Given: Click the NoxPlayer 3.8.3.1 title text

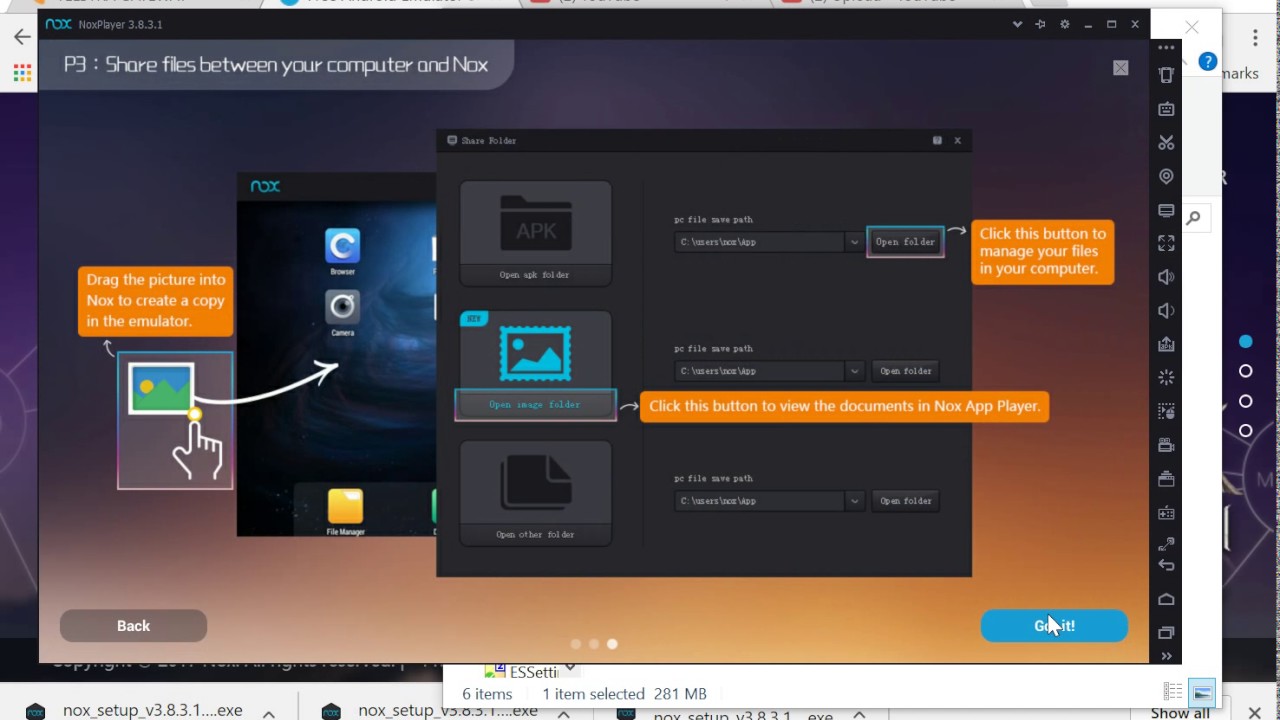Looking at the screenshot, I should pos(120,24).
